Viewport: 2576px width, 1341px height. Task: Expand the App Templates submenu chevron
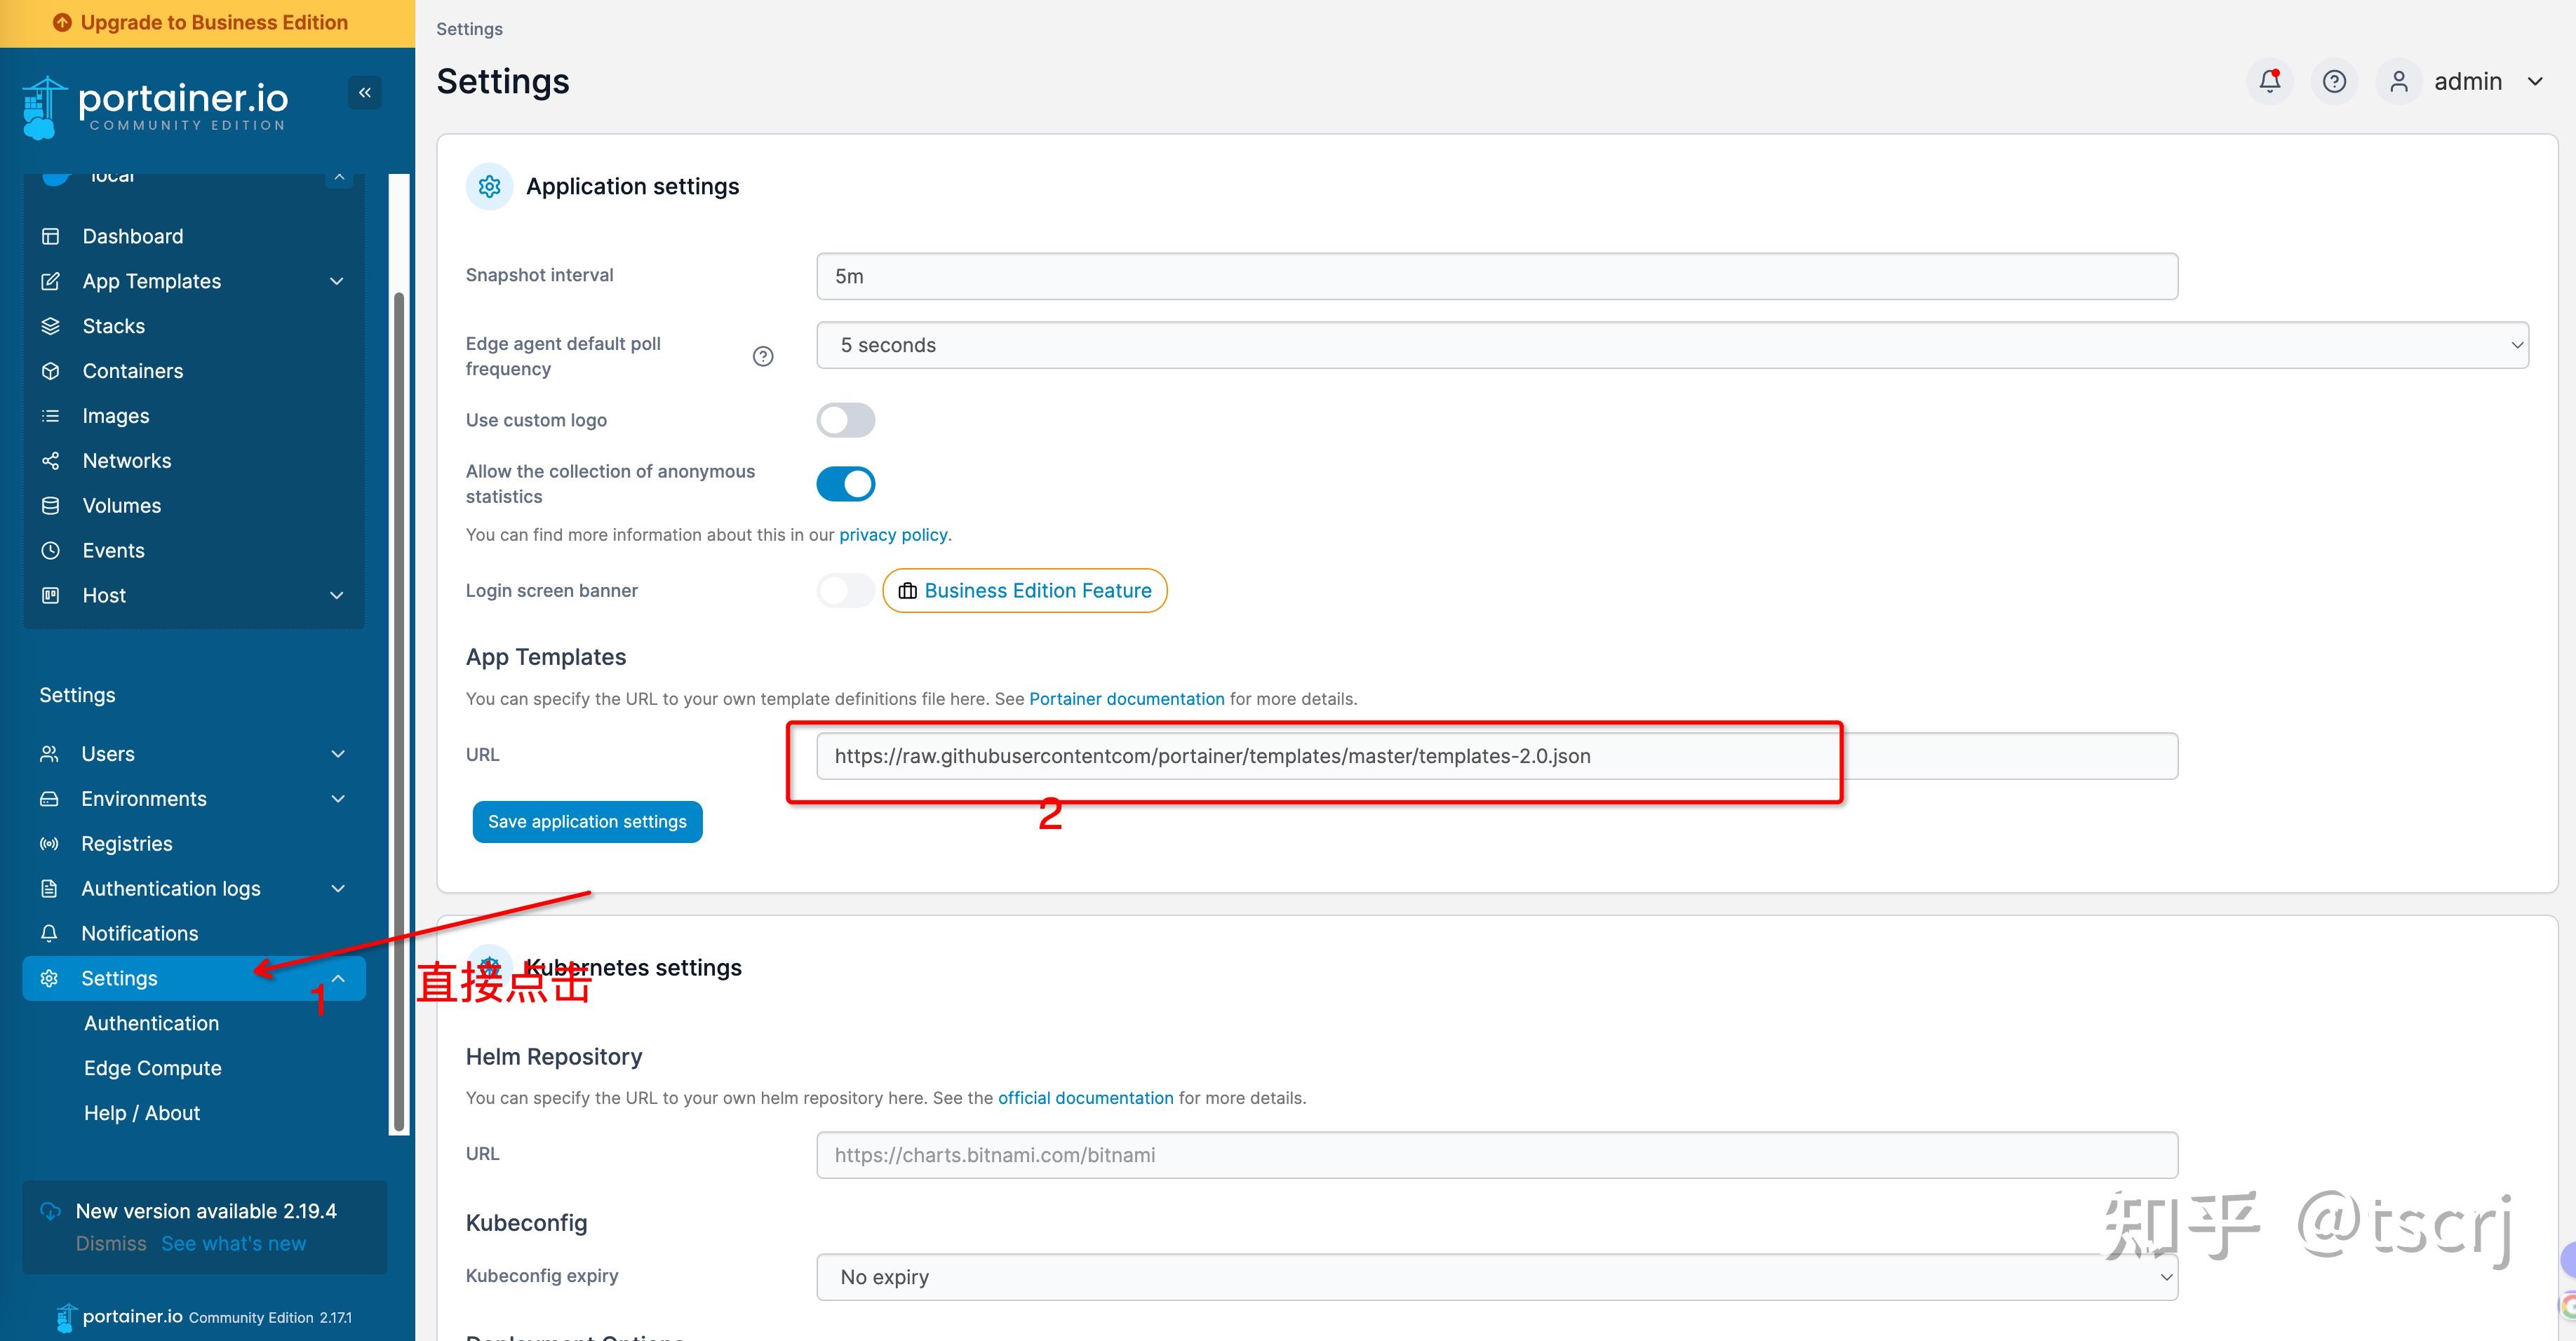click(337, 281)
